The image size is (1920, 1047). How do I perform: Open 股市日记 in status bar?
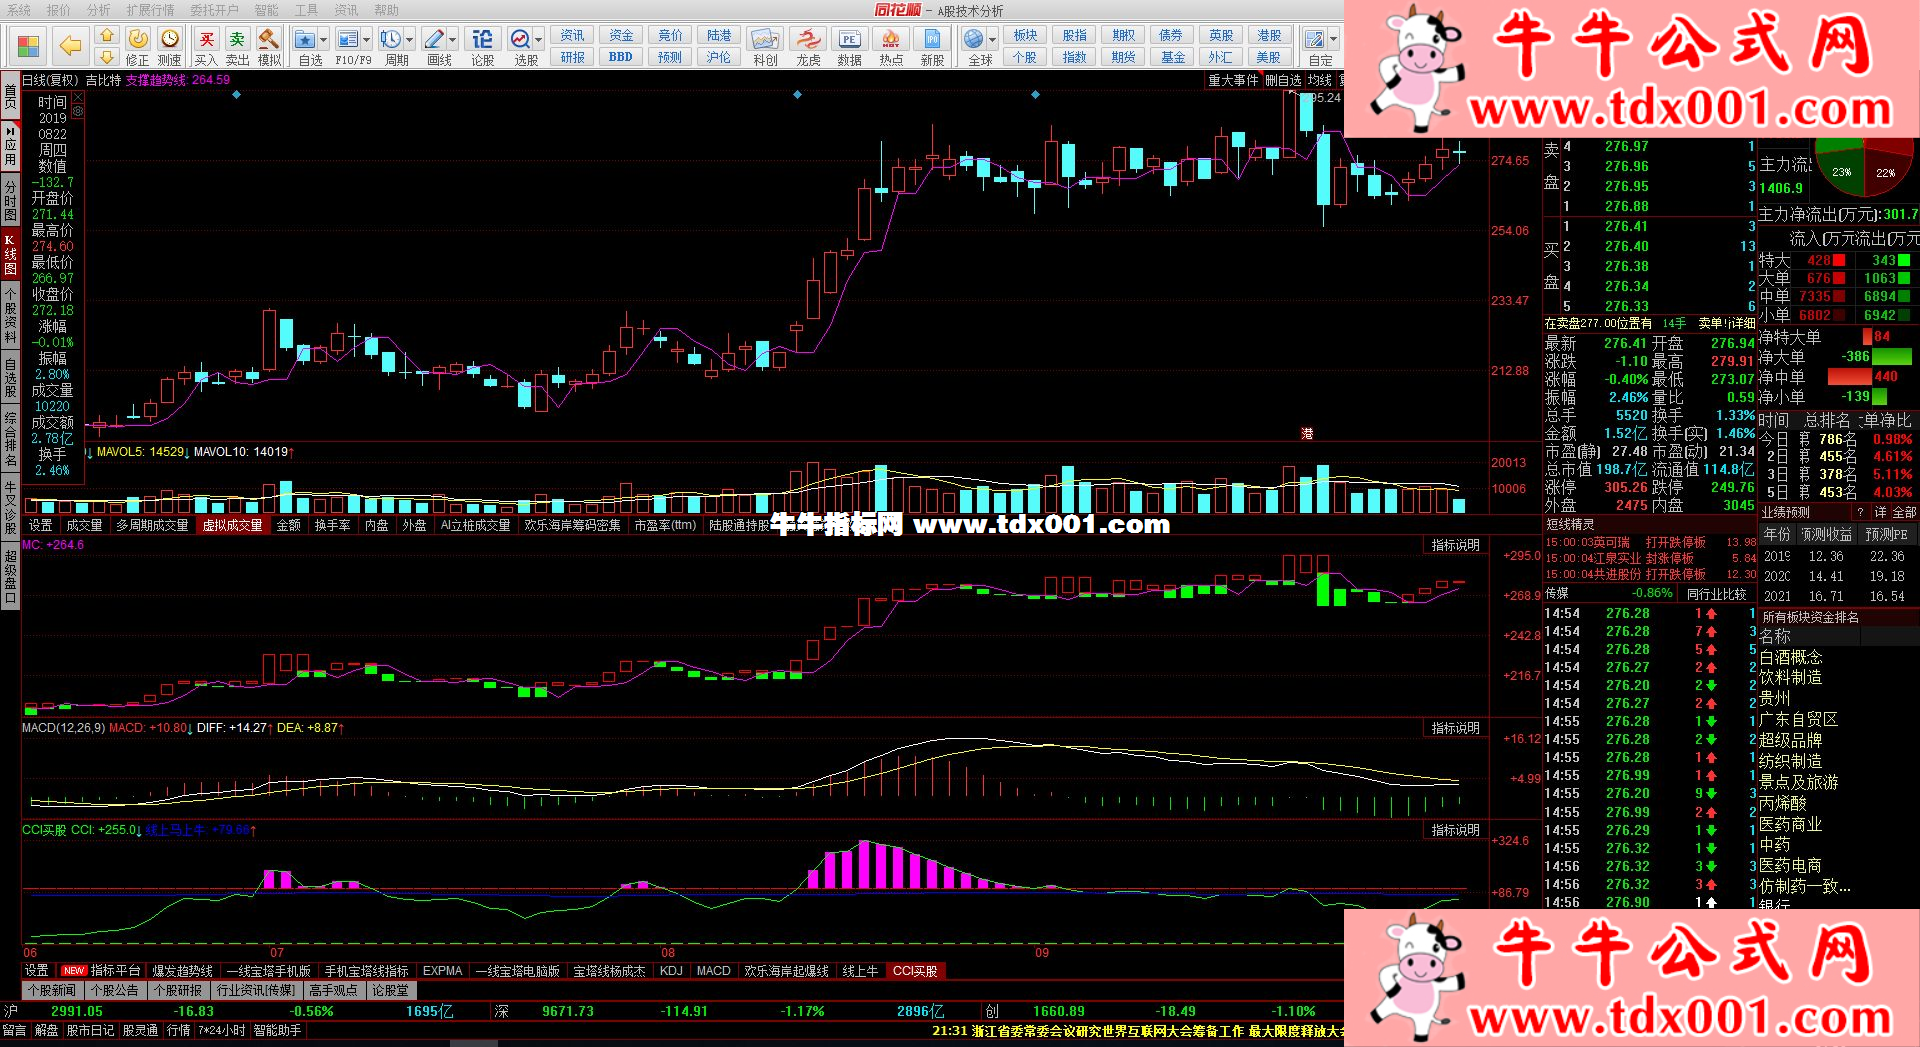click(x=91, y=1030)
